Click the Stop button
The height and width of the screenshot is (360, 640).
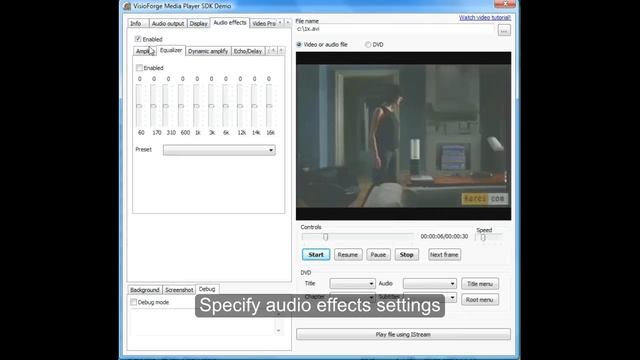(407, 255)
